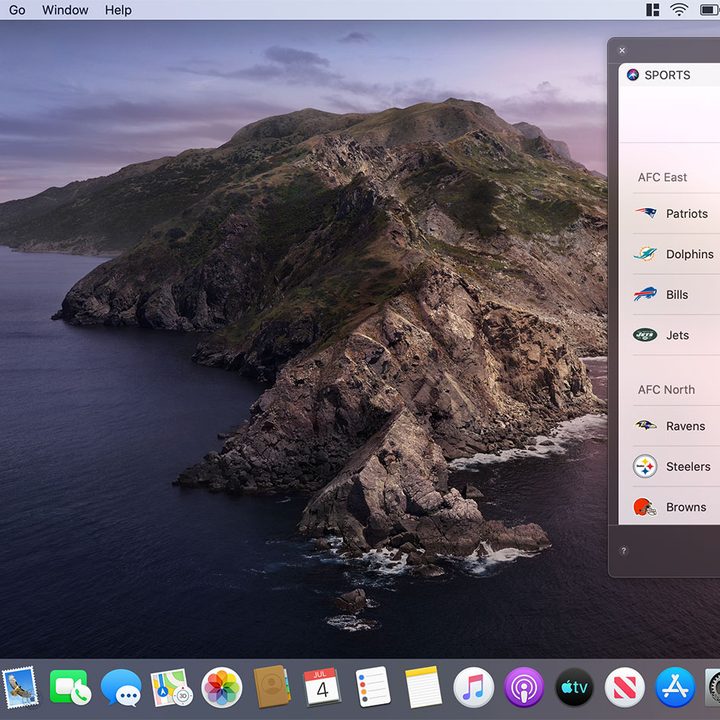Launch the App Store from the Dock
Screen dimensions: 720x720
(675, 687)
